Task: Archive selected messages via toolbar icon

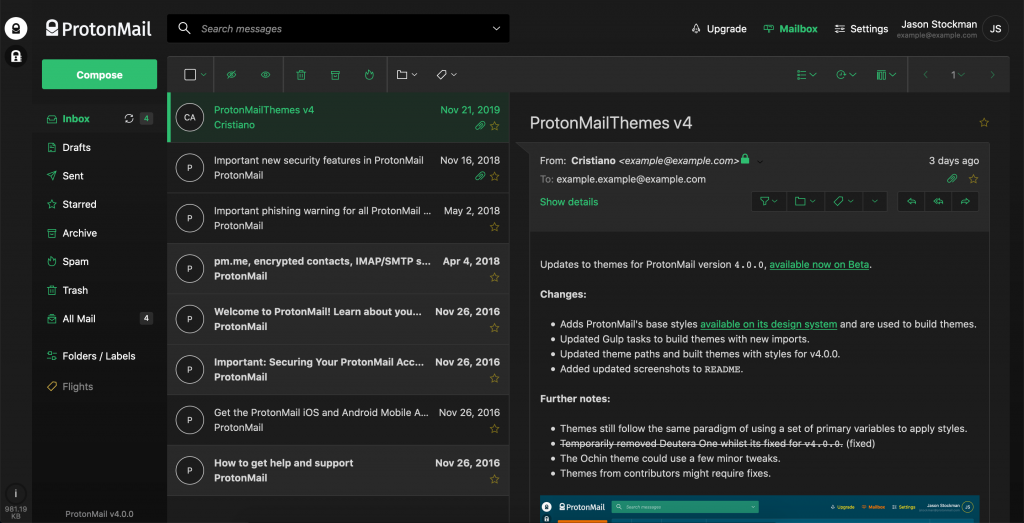Action: 335,75
